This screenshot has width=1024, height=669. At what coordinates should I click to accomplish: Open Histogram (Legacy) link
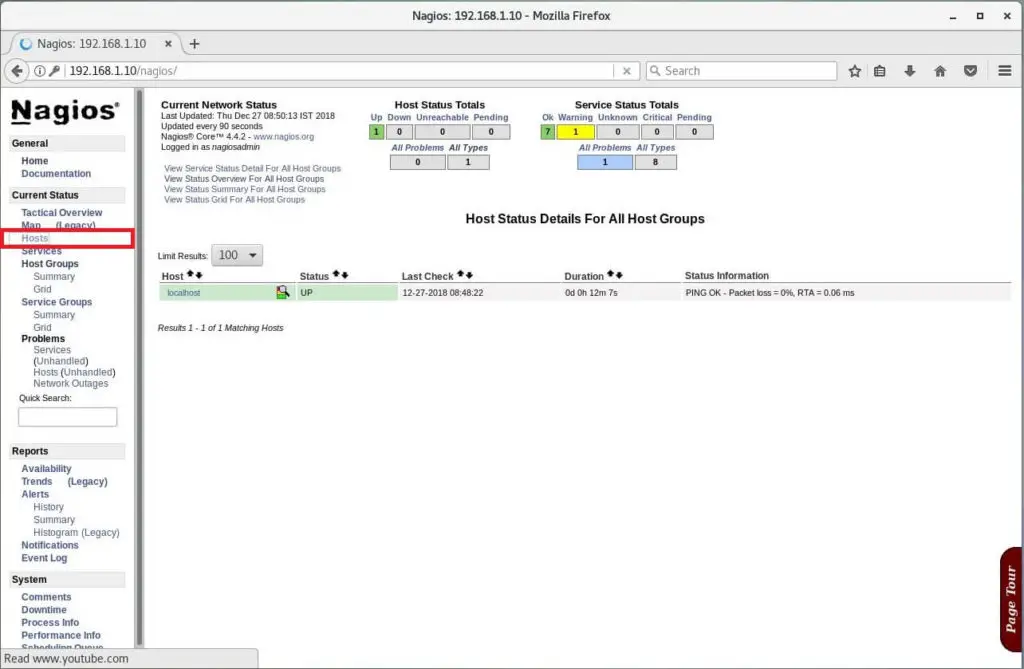point(76,532)
